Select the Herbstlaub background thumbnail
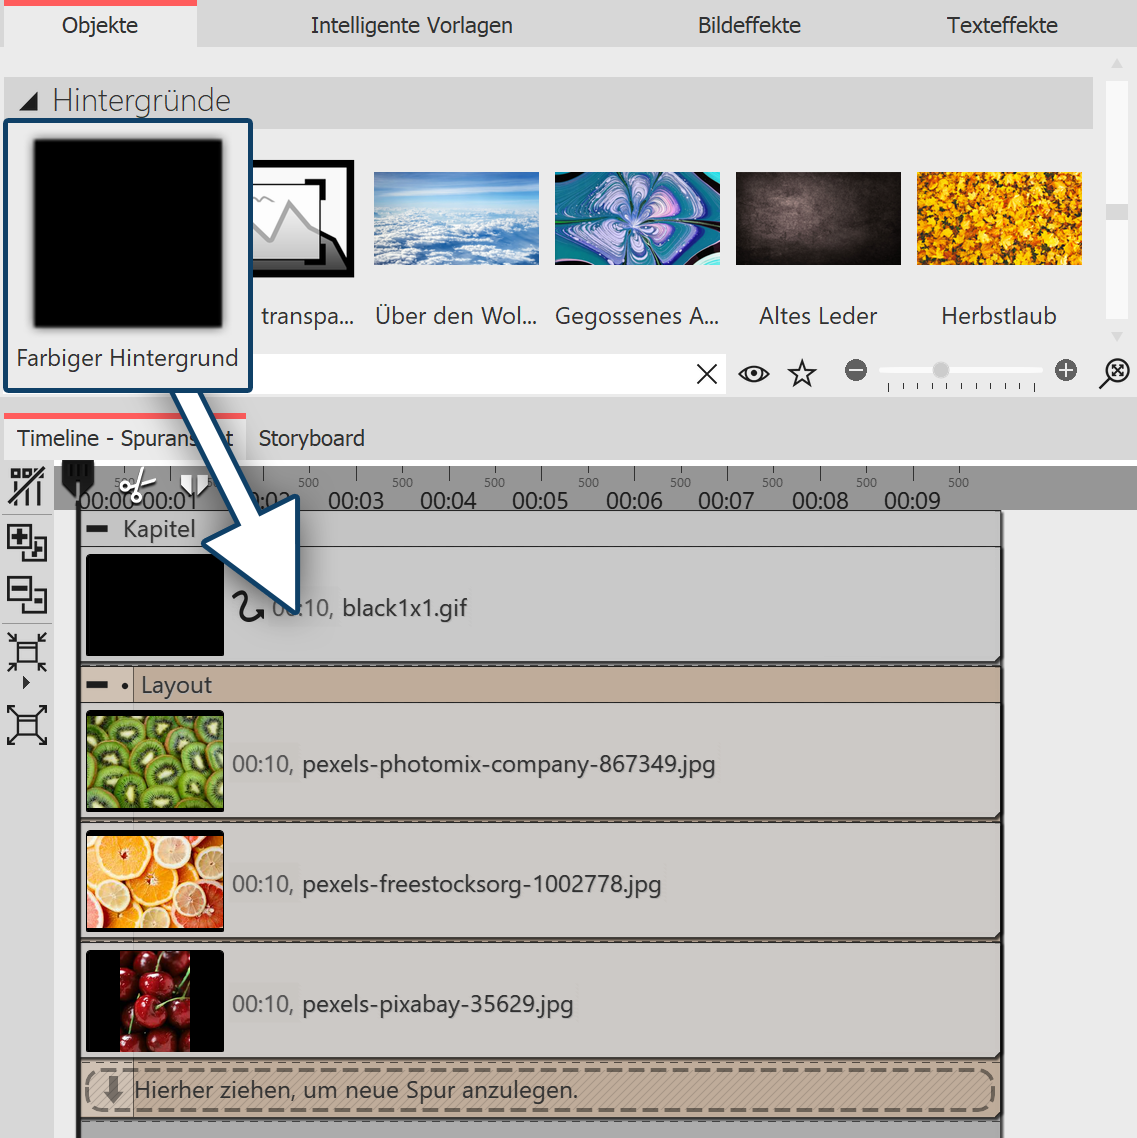This screenshot has width=1137, height=1138. [x=998, y=218]
